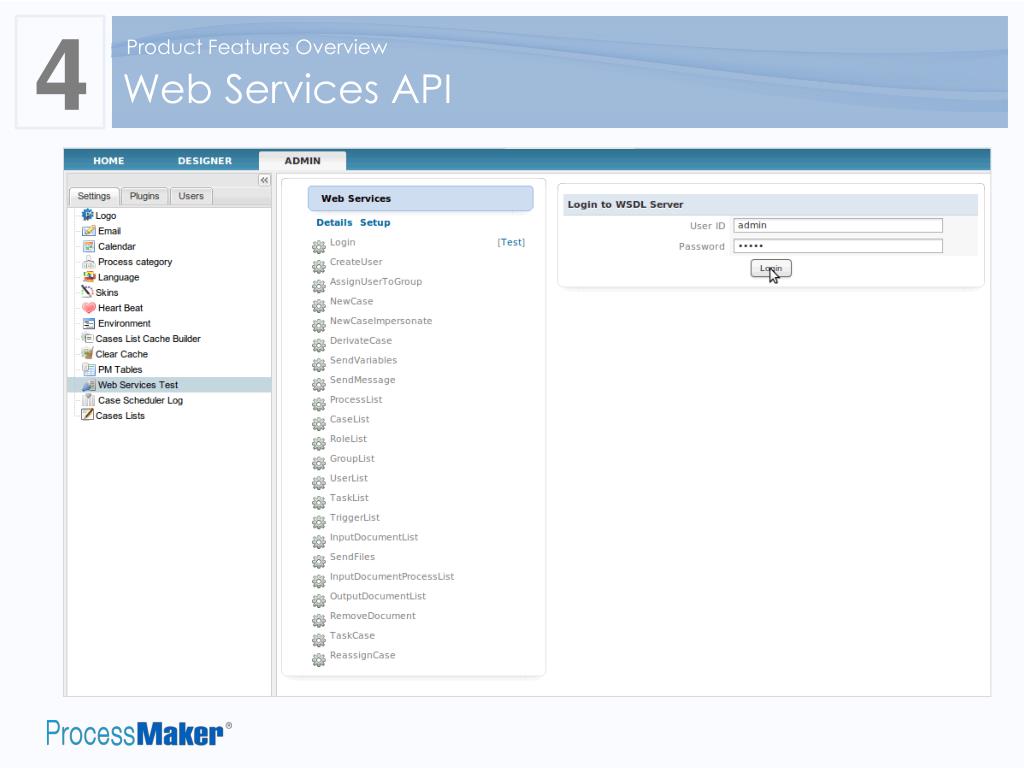Viewport: 1024px width, 768px height.
Task: Switch to the Settings tab
Action: [x=94, y=196]
